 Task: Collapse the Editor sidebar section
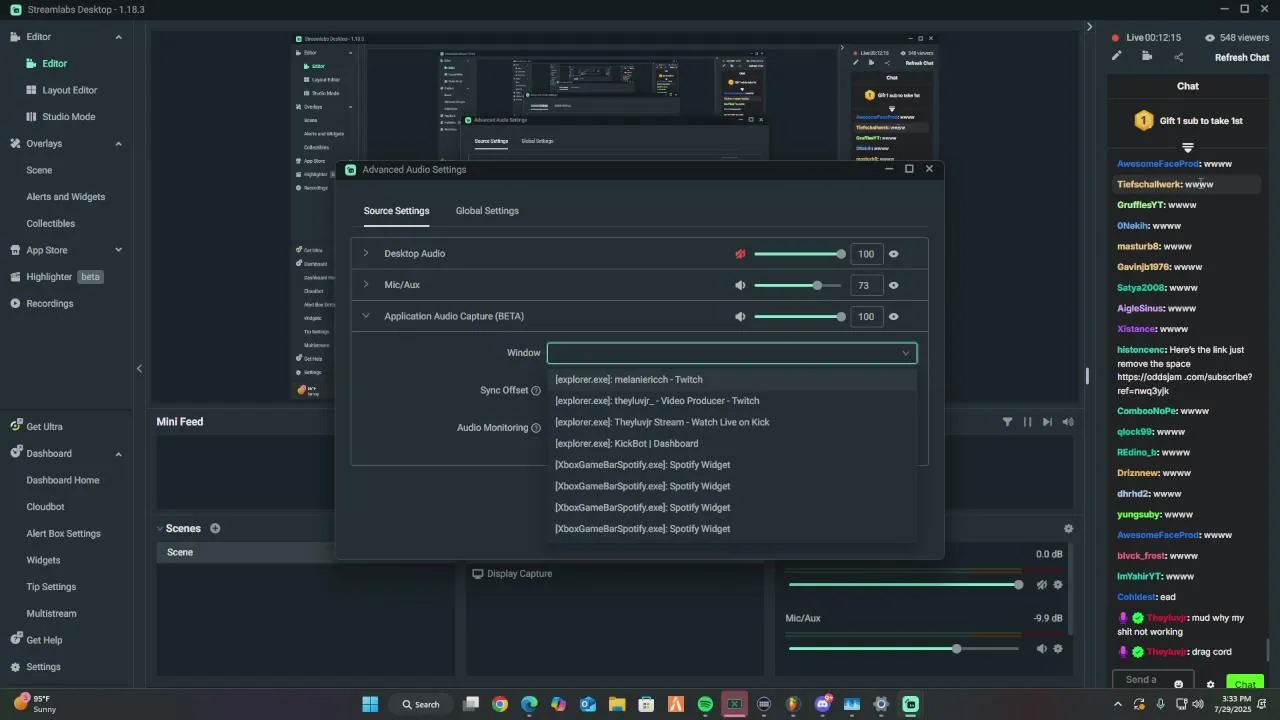[x=118, y=37]
